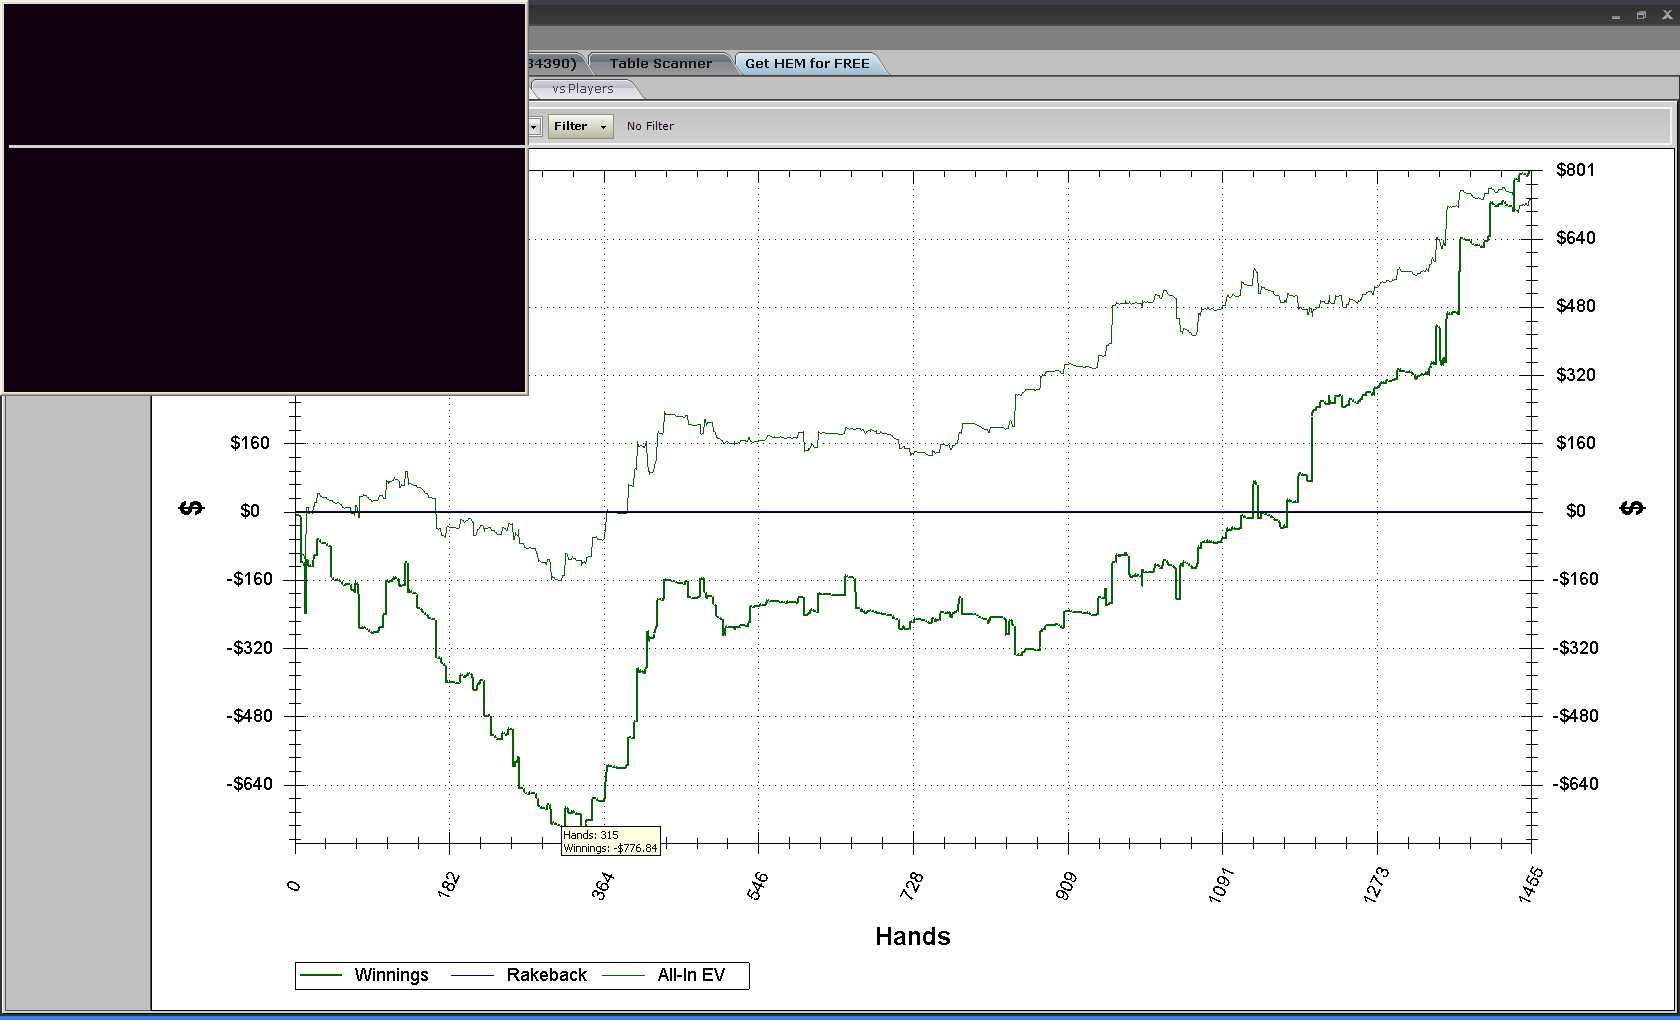This screenshot has width=1680, height=1020.
Task: Click the No Filter status label
Action: tap(650, 126)
